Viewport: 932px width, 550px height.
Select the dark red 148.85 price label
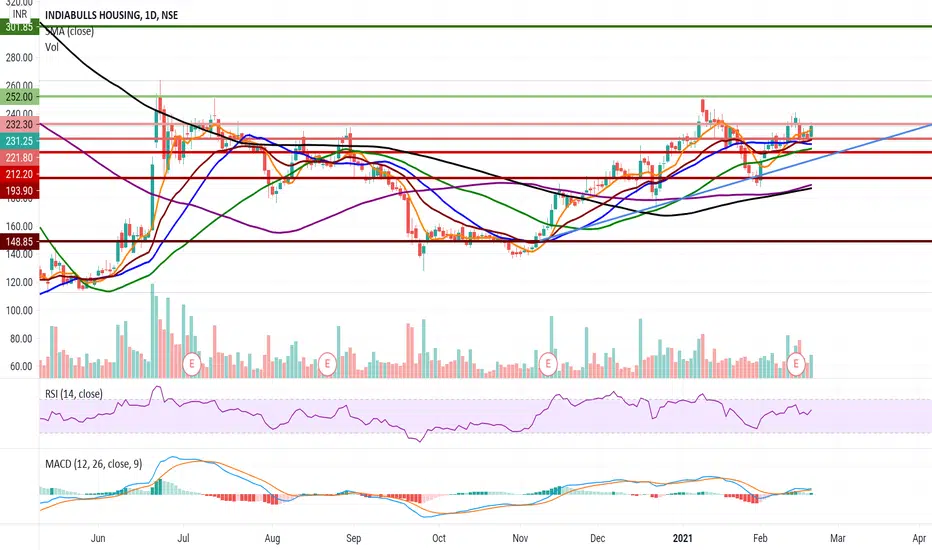[x=19, y=241]
